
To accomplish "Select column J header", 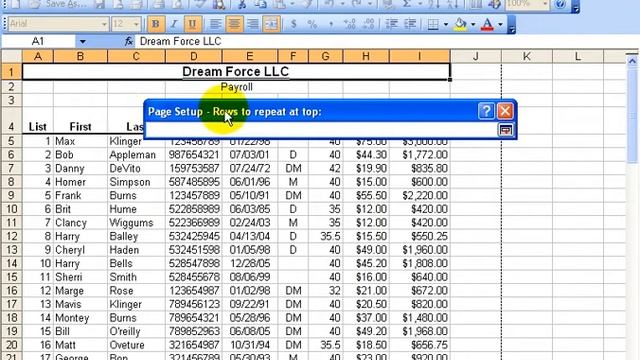I will pyautogui.click(x=476, y=56).
